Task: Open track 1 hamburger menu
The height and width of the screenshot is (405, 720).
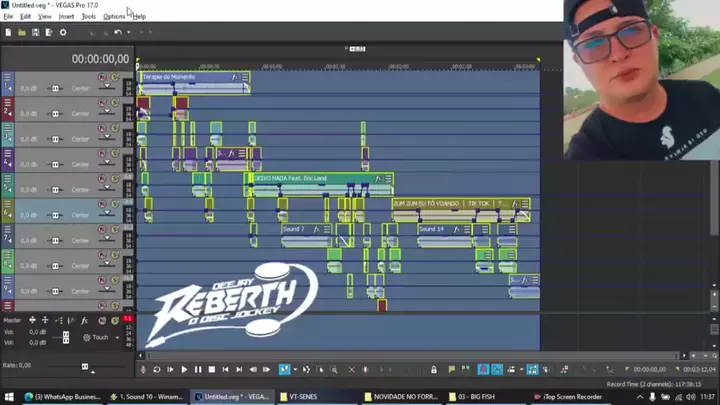Action: pos(7,77)
